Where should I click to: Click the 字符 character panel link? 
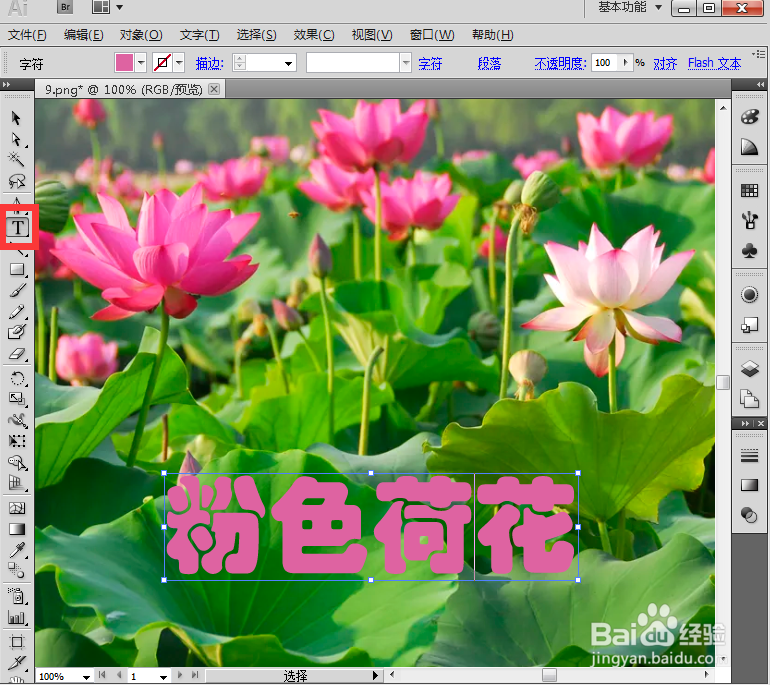point(430,63)
